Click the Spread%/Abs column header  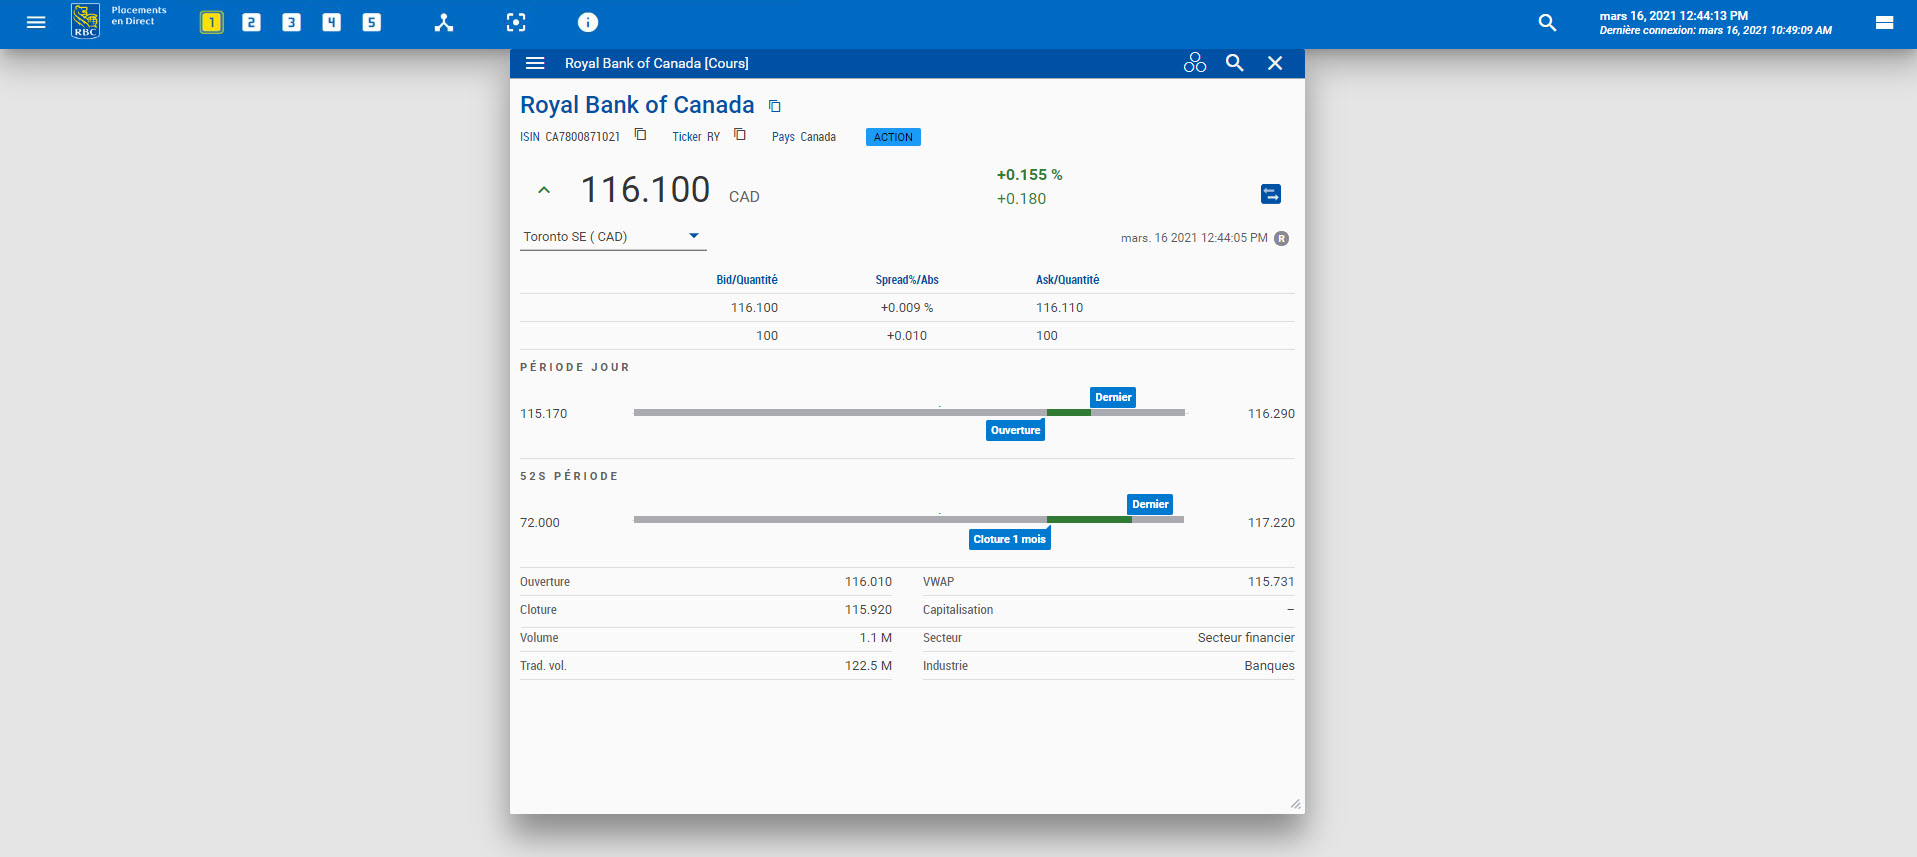click(907, 280)
